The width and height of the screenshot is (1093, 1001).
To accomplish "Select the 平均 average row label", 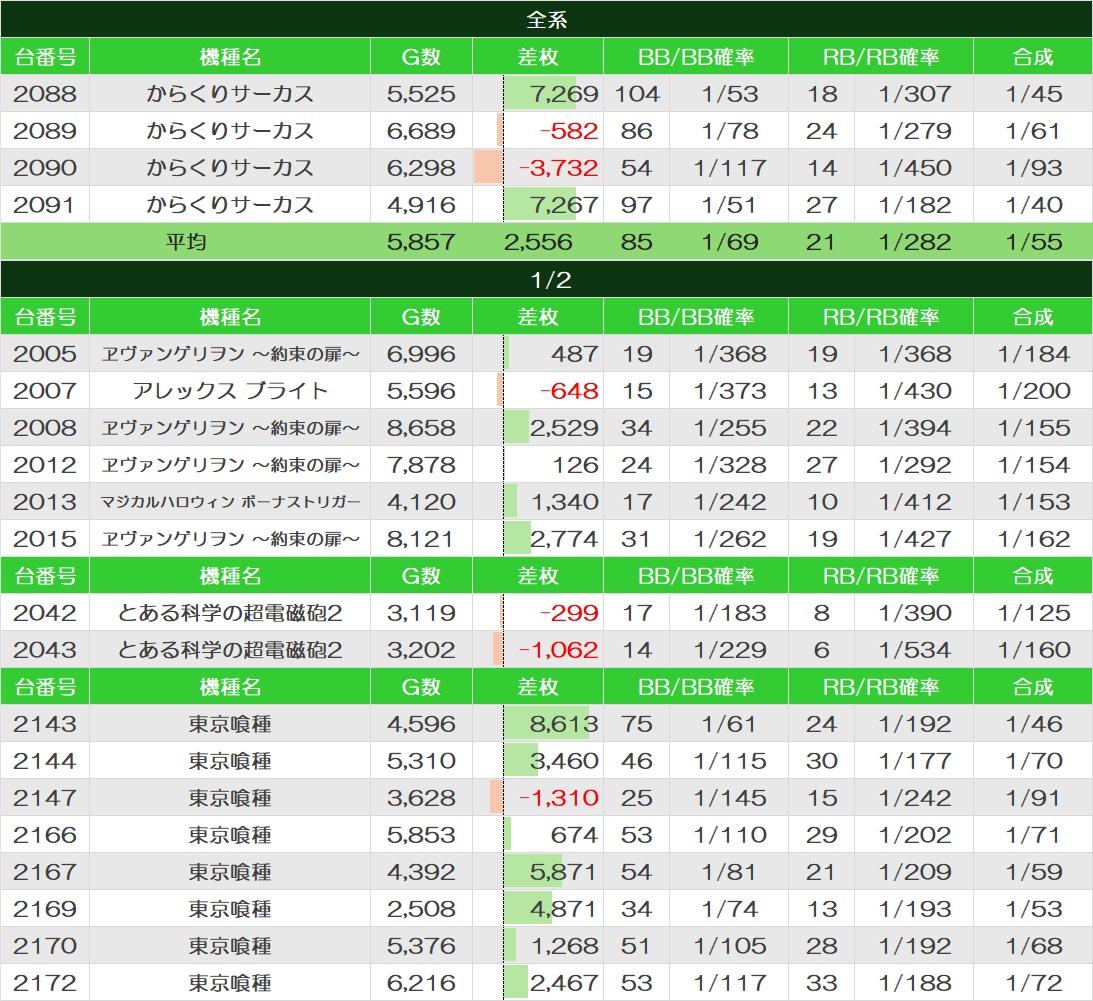I will [185, 242].
